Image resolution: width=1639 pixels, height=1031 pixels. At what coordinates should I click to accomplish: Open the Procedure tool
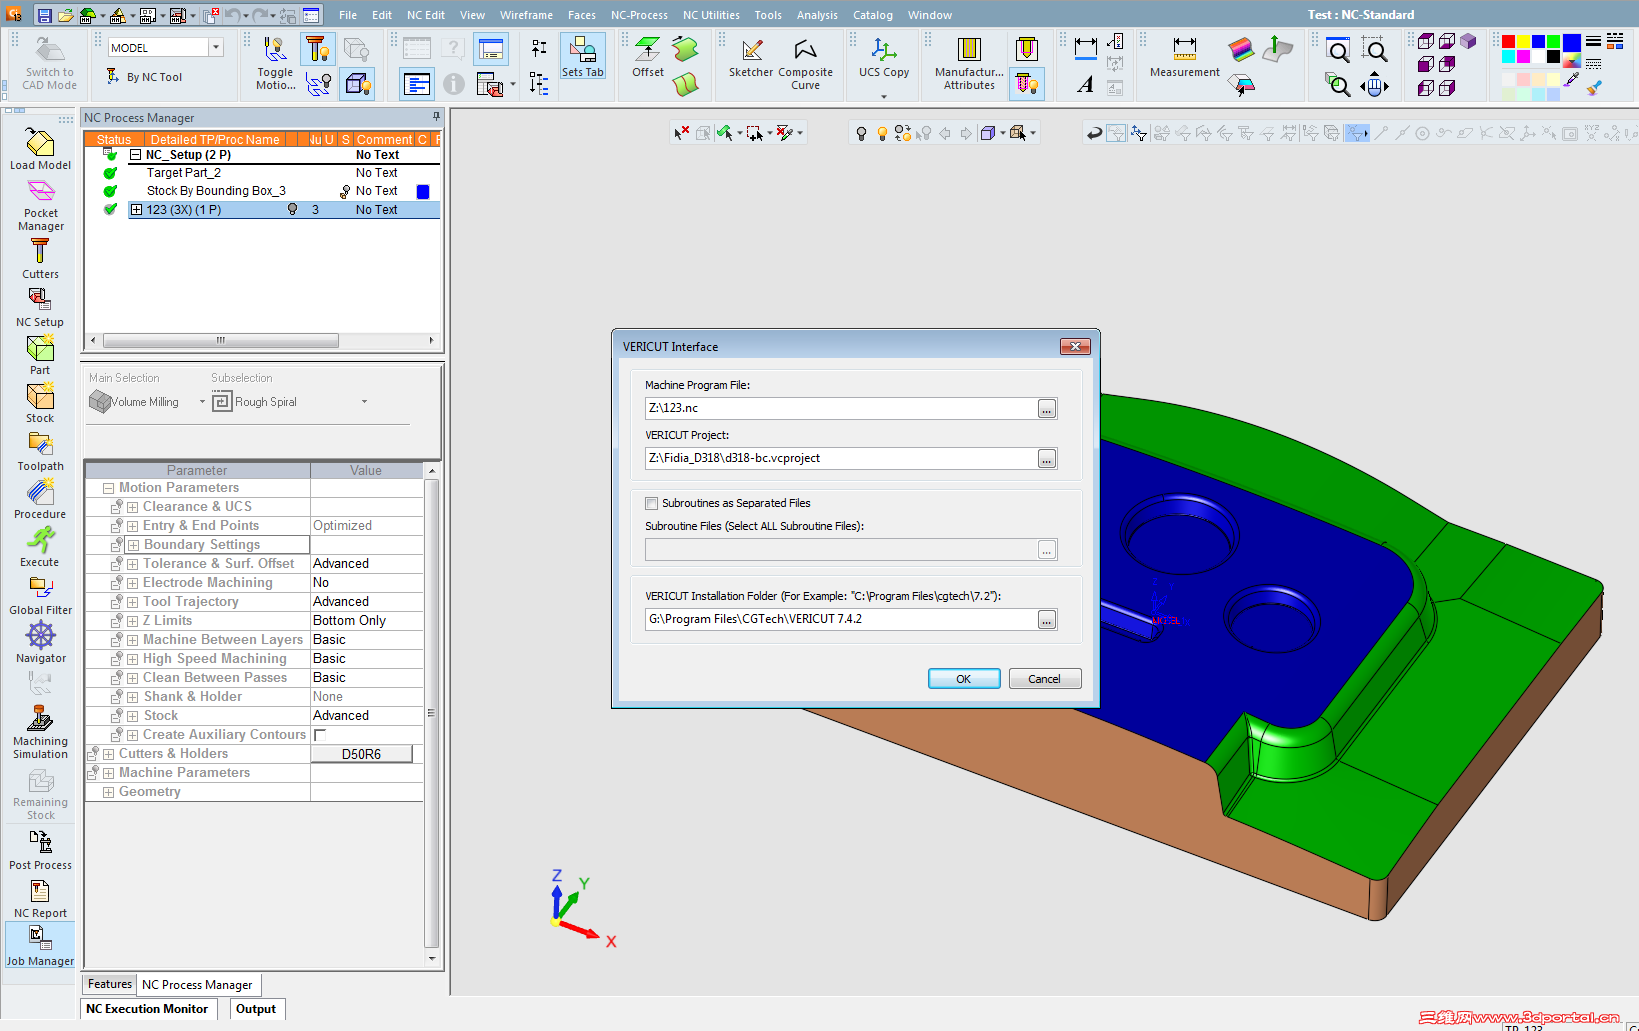coord(40,499)
